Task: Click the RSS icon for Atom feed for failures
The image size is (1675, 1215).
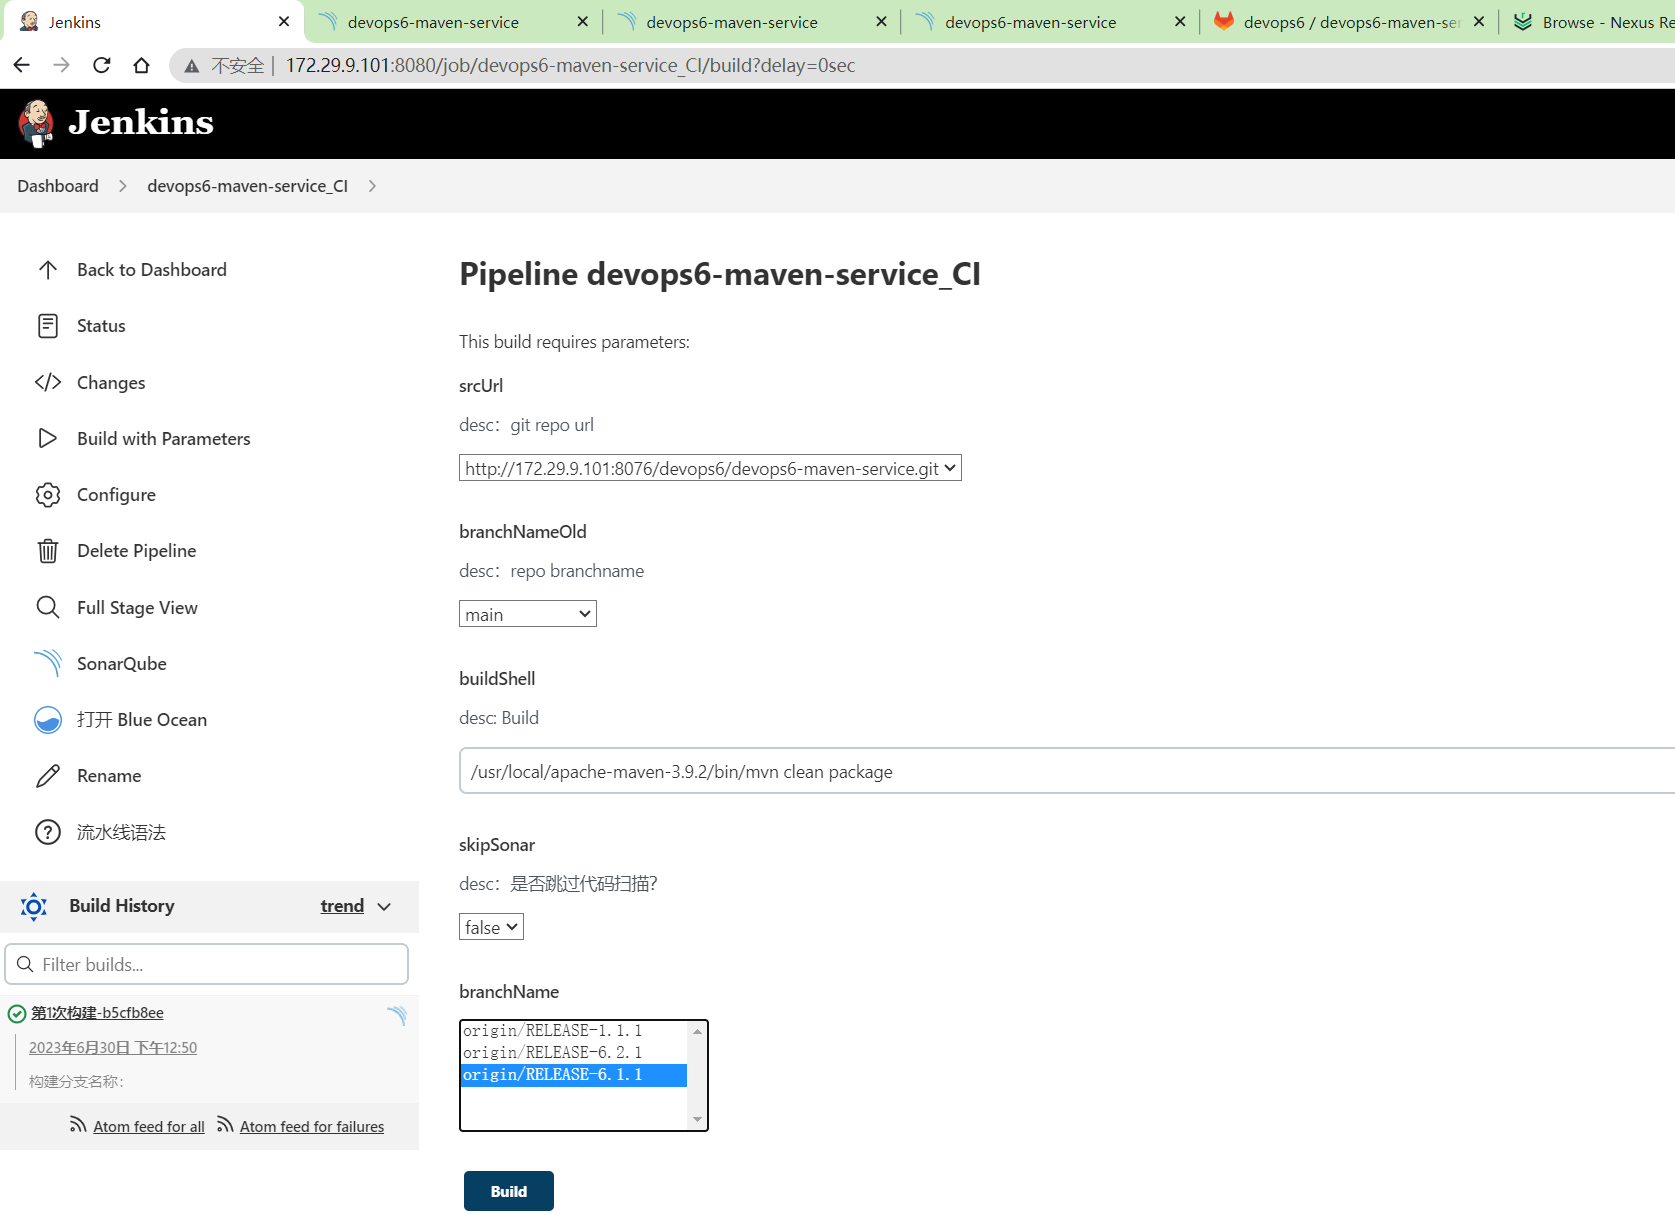Action: [225, 1125]
